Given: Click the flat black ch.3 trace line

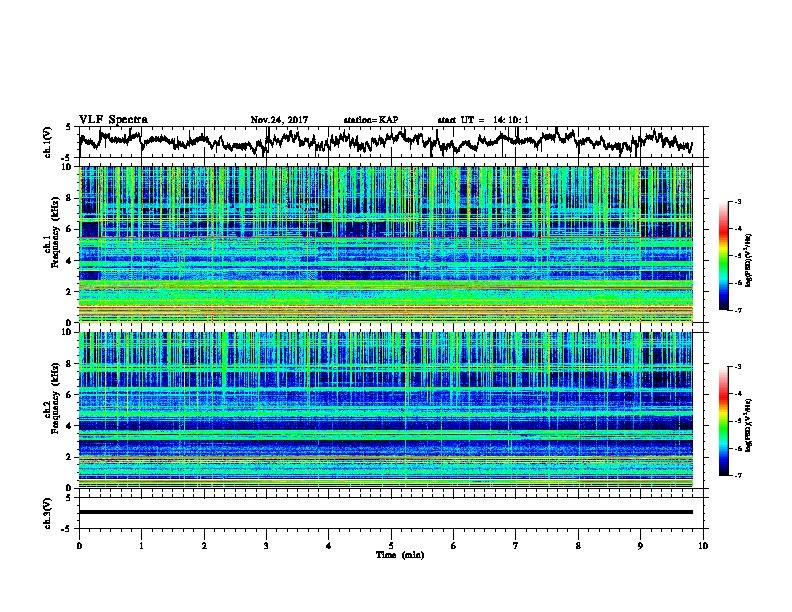Looking at the screenshot, I should tap(385, 512).
